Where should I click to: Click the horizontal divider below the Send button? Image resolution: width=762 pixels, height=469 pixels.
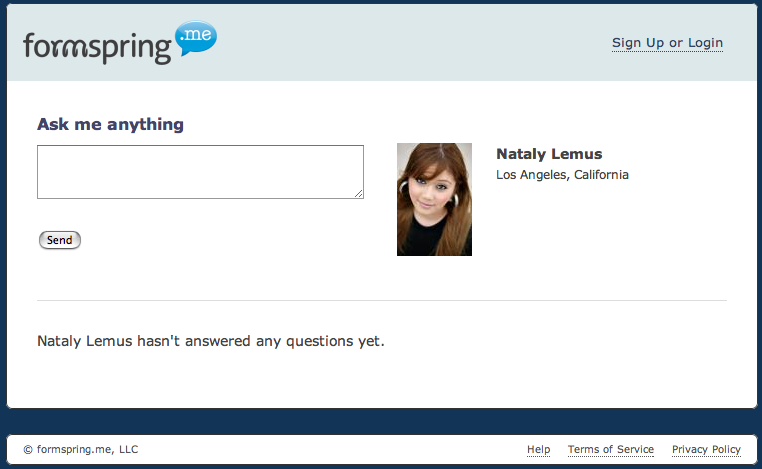380,300
